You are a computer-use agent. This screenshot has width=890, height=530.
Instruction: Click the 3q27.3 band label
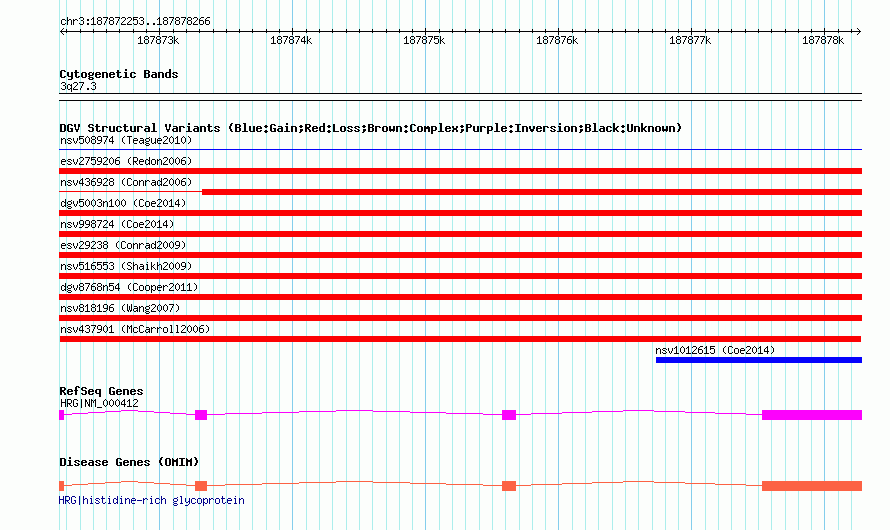tap(78, 86)
